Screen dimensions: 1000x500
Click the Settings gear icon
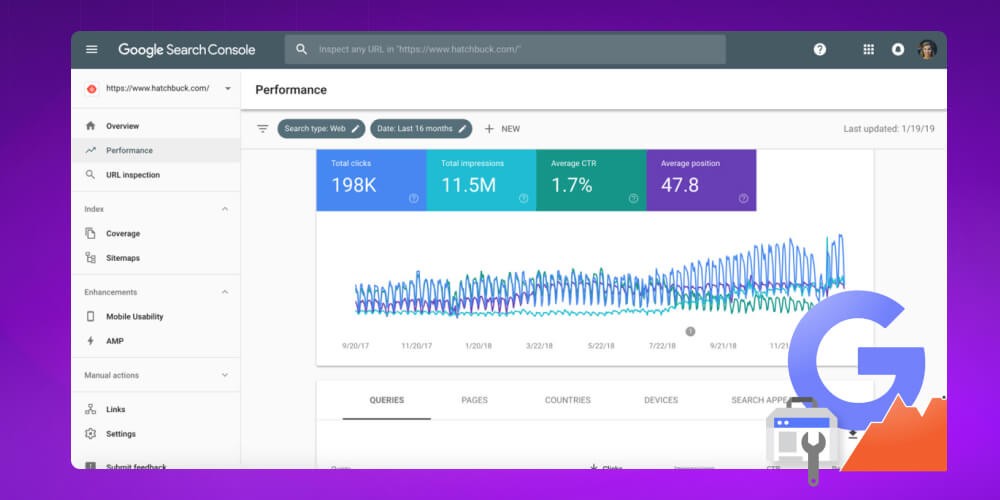coord(91,434)
